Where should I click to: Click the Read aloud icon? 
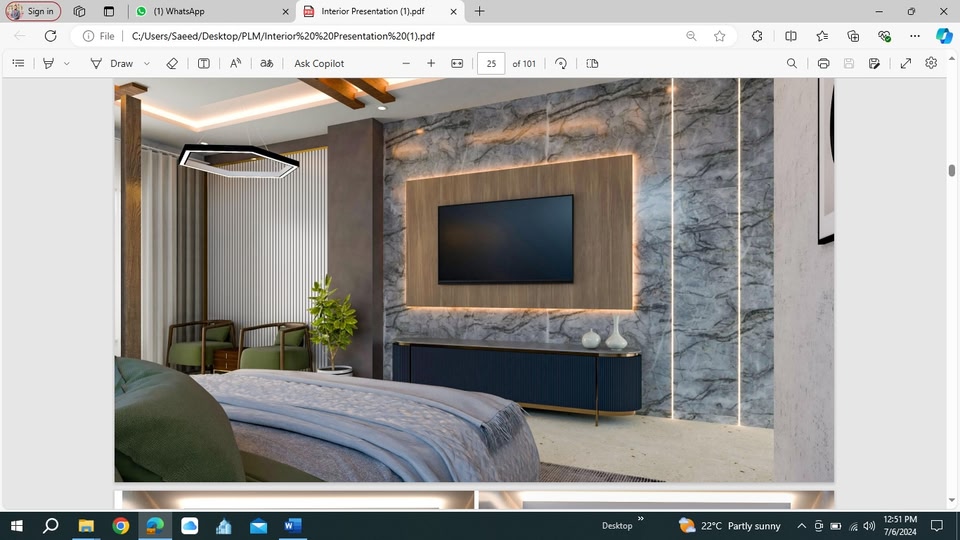235,63
